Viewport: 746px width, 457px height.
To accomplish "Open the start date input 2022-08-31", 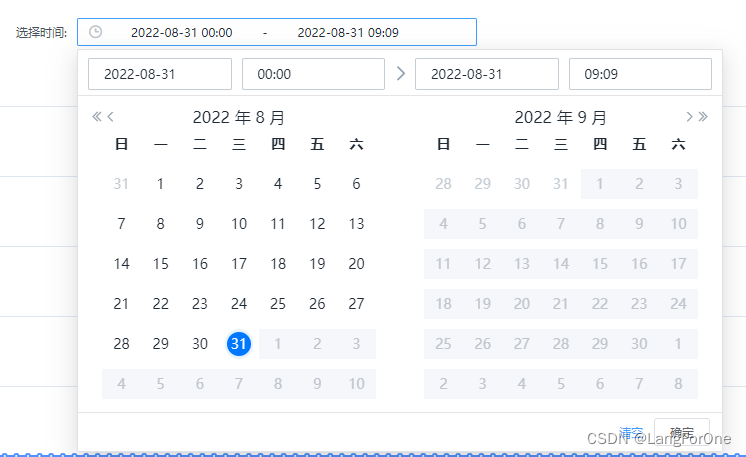I will coord(160,74).
